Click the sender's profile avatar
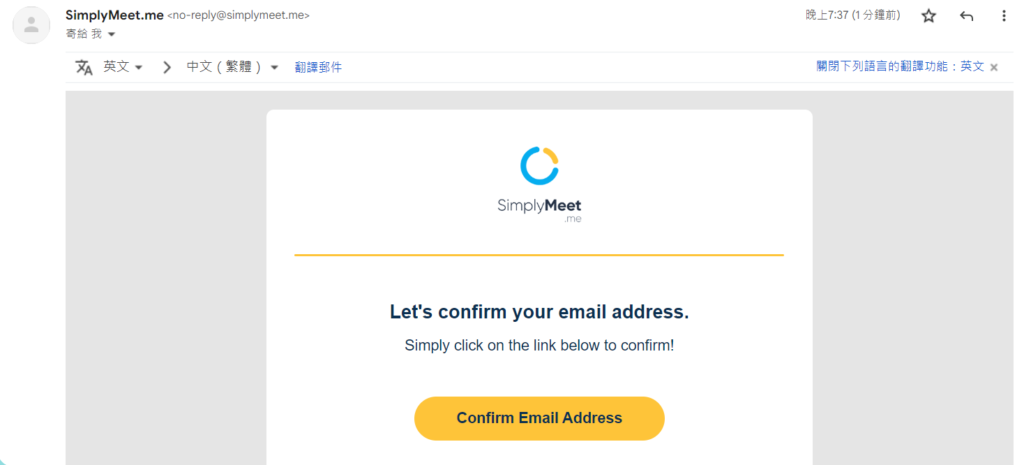Viewport: 1024px width, 465px height. (31, 25)
